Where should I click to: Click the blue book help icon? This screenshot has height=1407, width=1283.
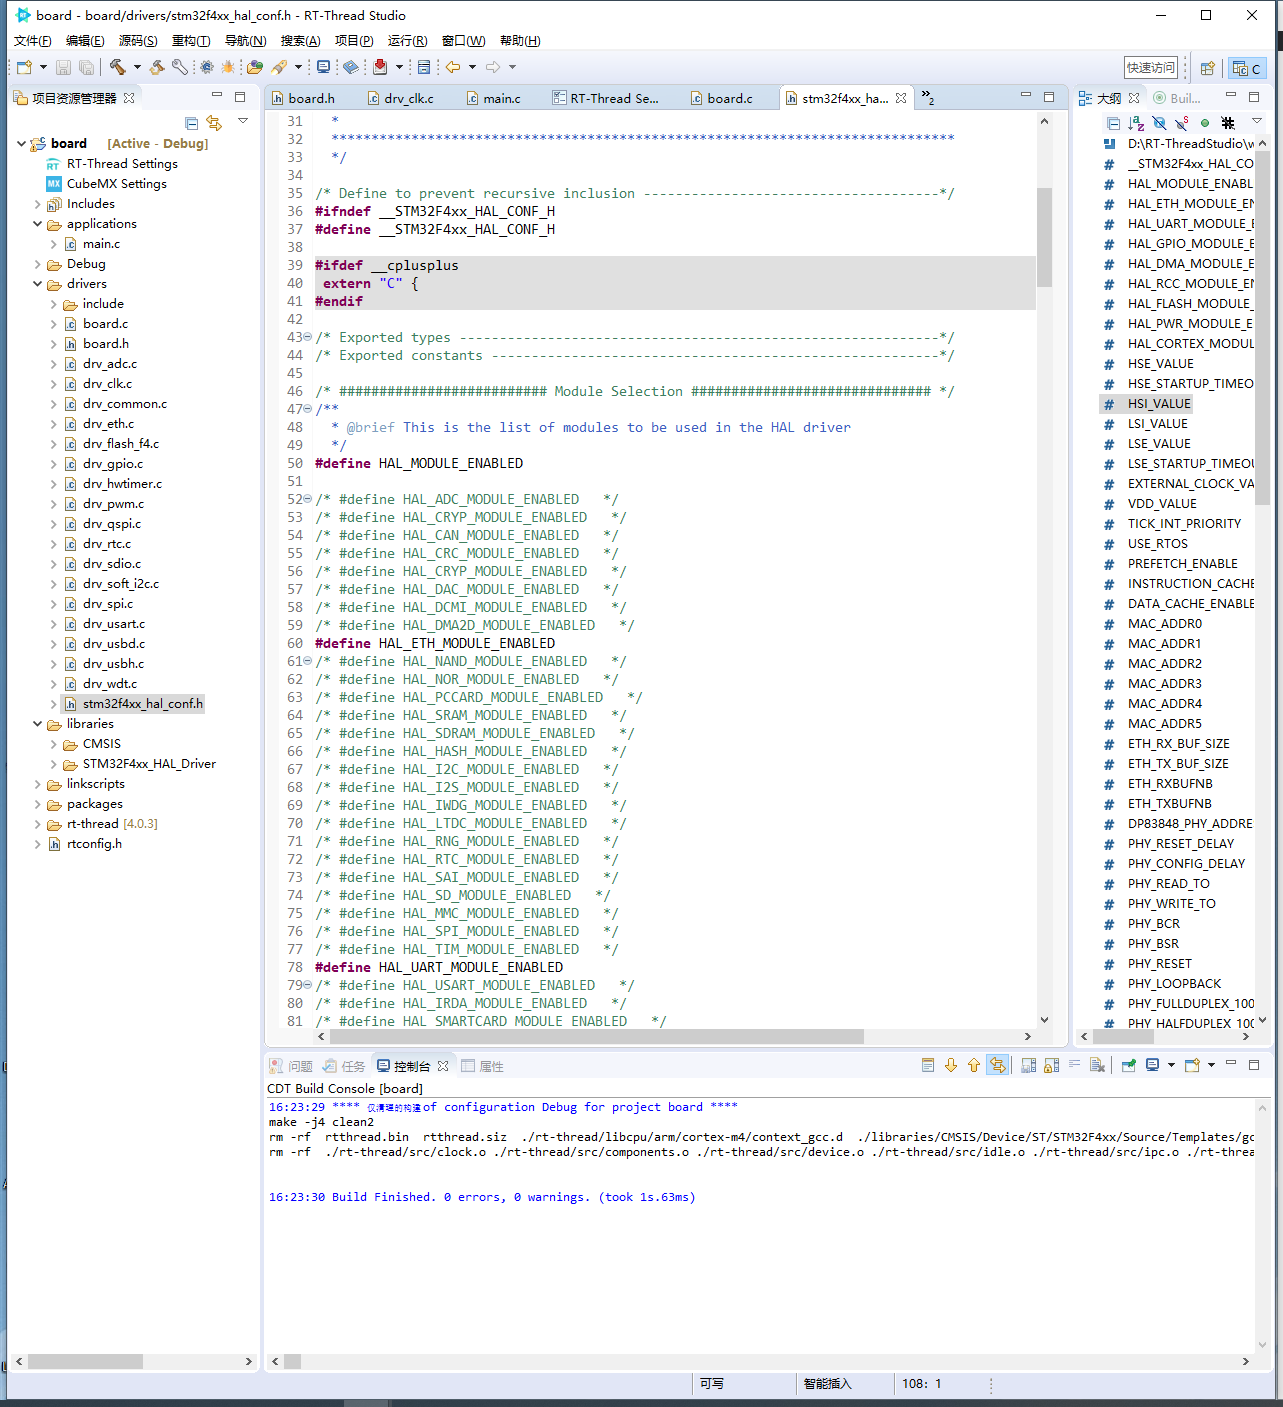[x=350, y=67]
